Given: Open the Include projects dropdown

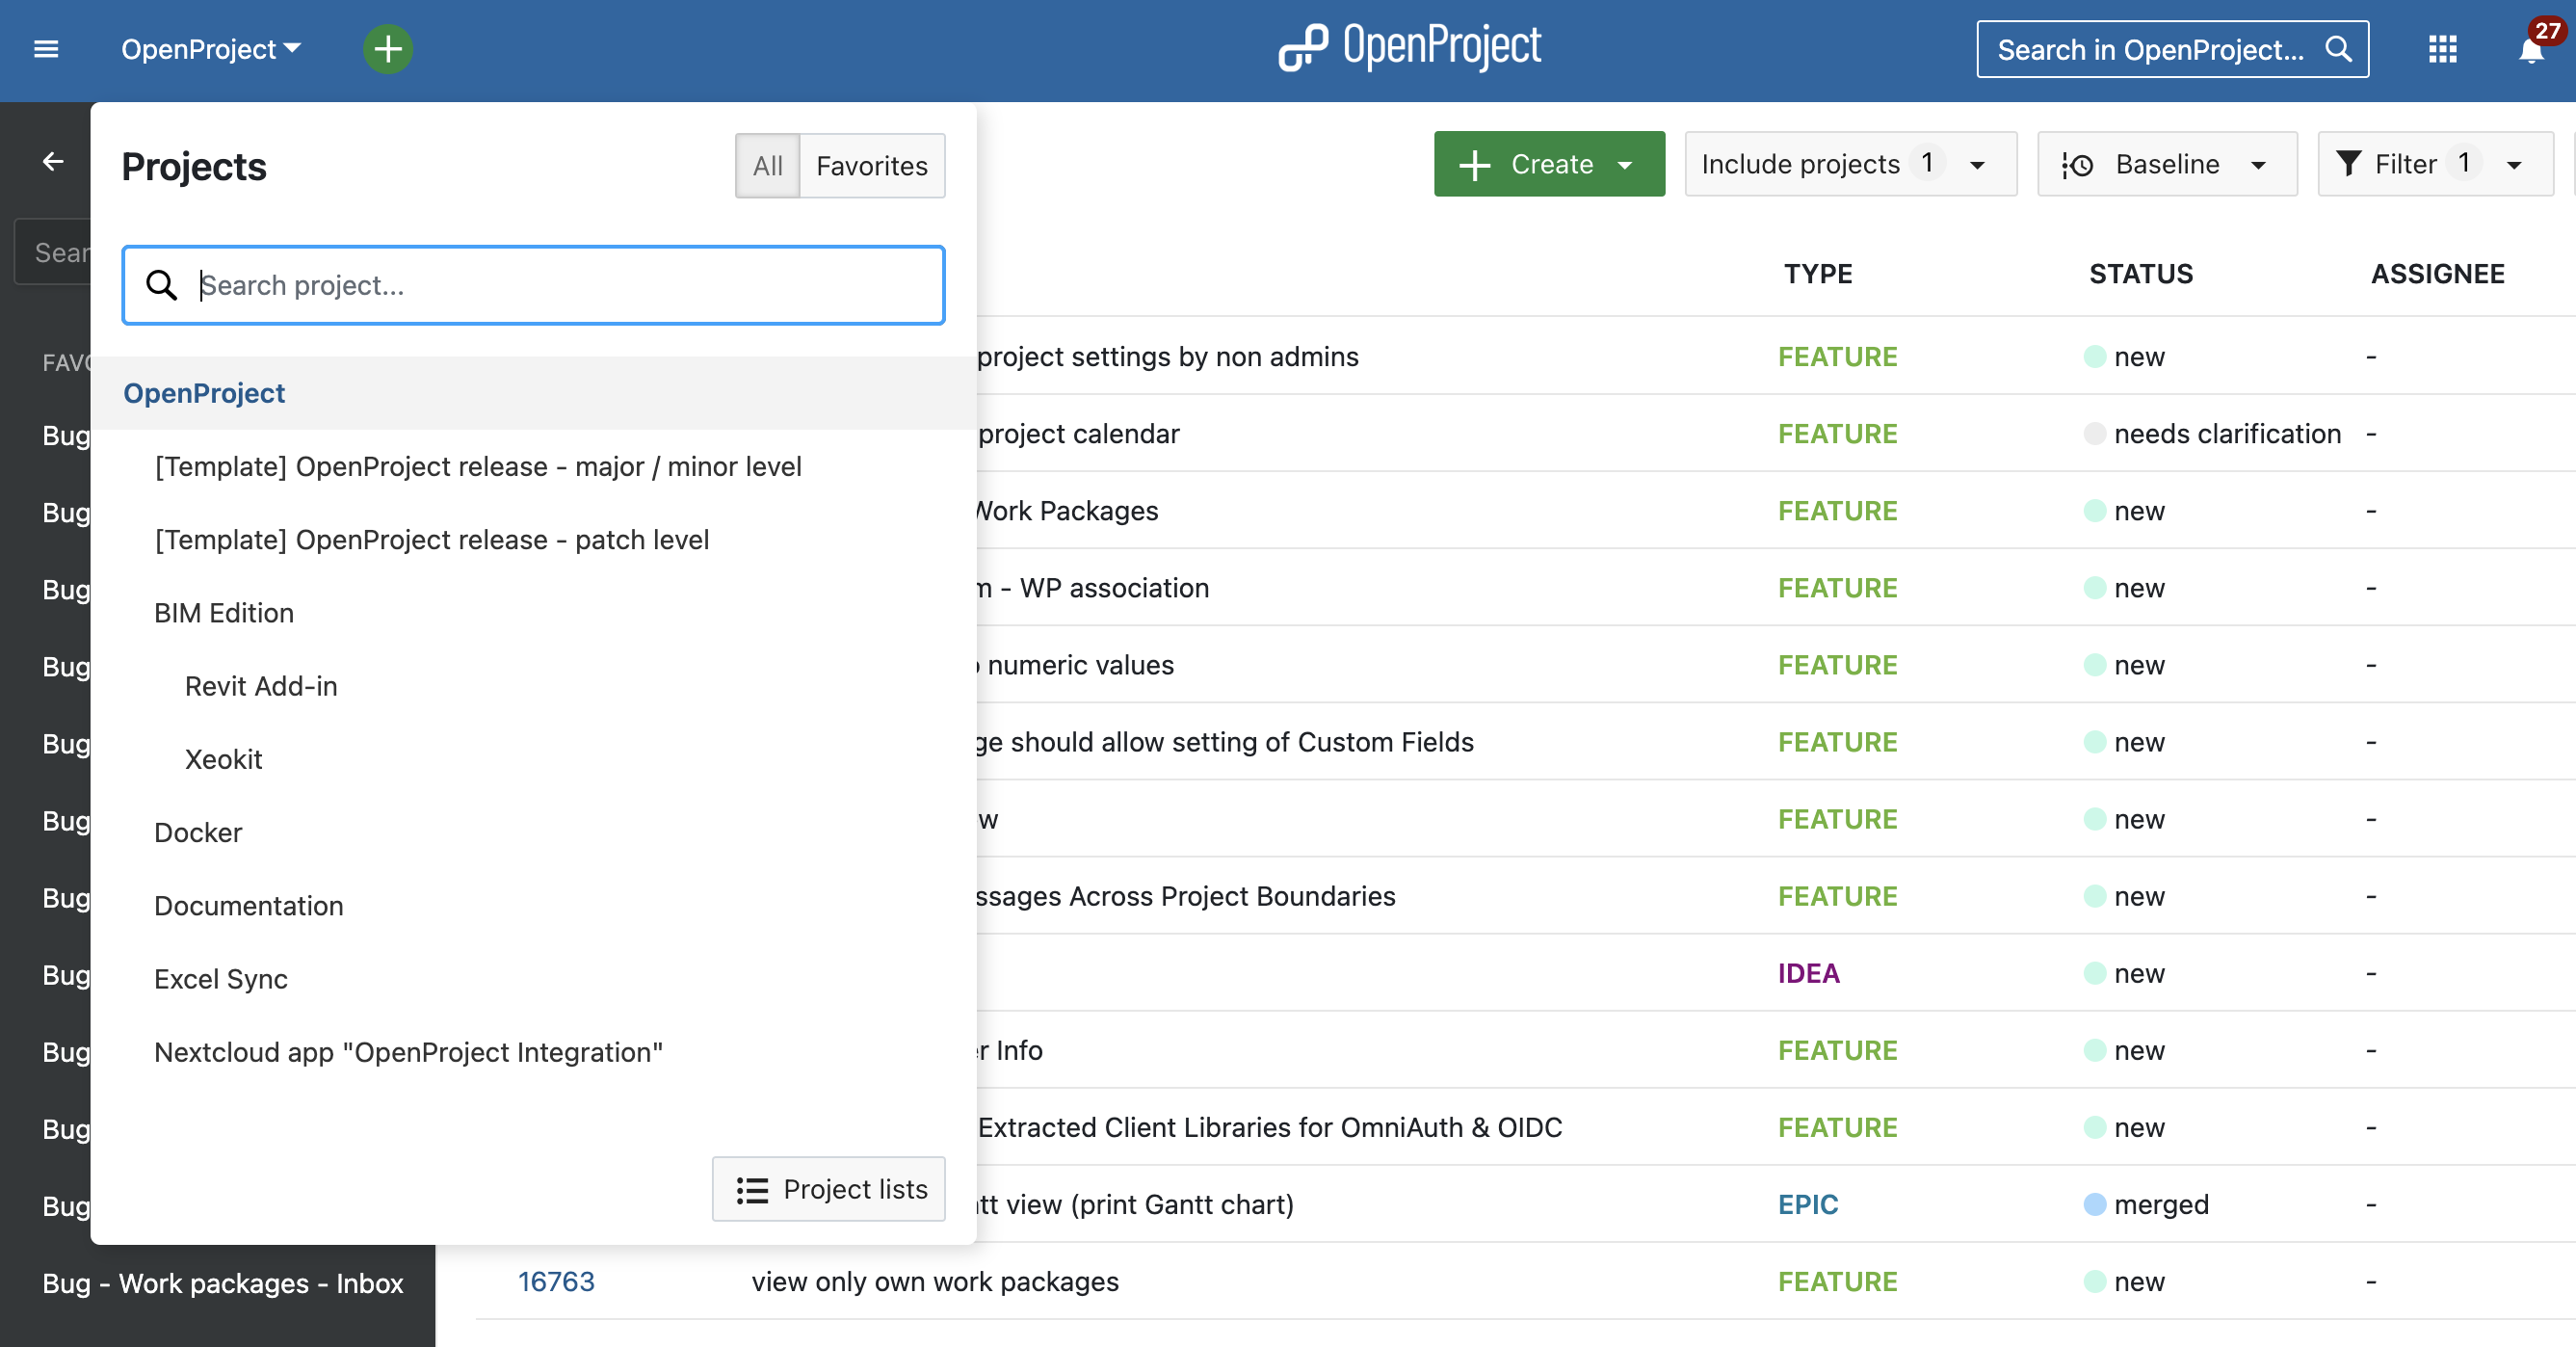Looking at the screenshot, I should pyautogui.click(x=1850, y=164).
